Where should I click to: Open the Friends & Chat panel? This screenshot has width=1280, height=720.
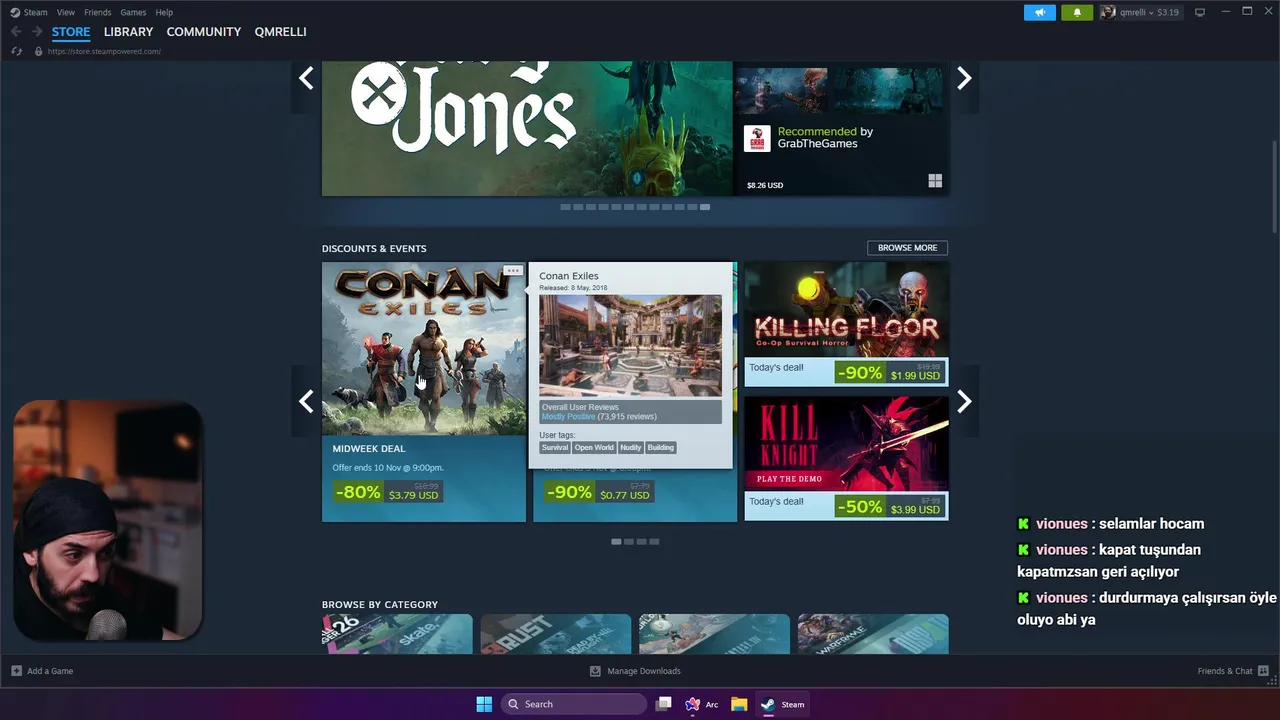(1225, 671)
